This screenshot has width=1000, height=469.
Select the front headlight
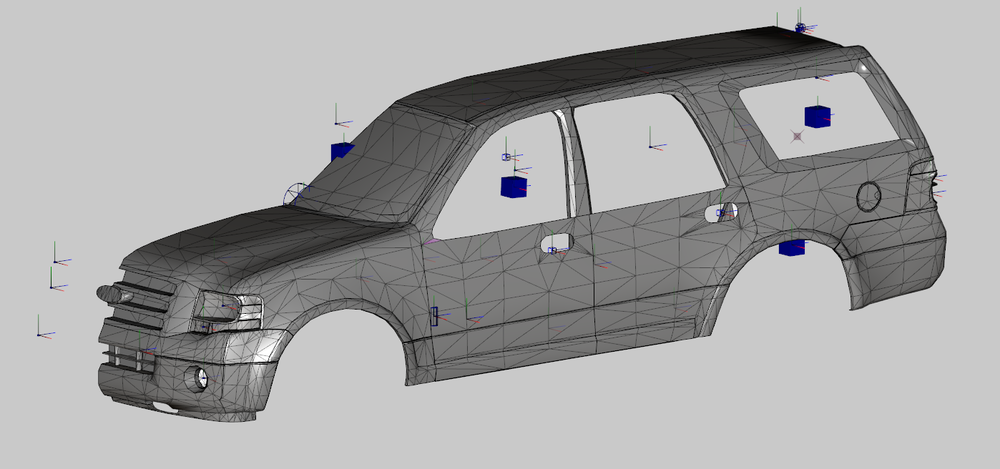tap(228, 308)
